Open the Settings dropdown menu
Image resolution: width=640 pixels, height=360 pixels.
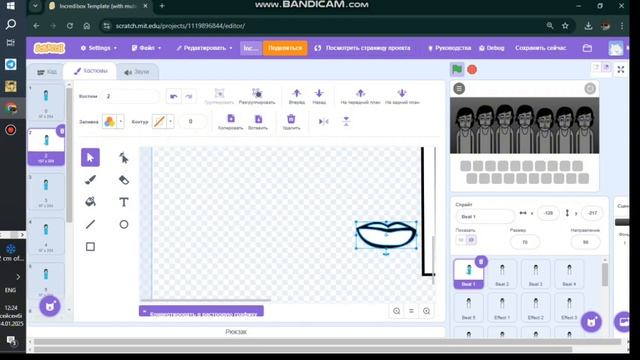click(x=98, y=48)
